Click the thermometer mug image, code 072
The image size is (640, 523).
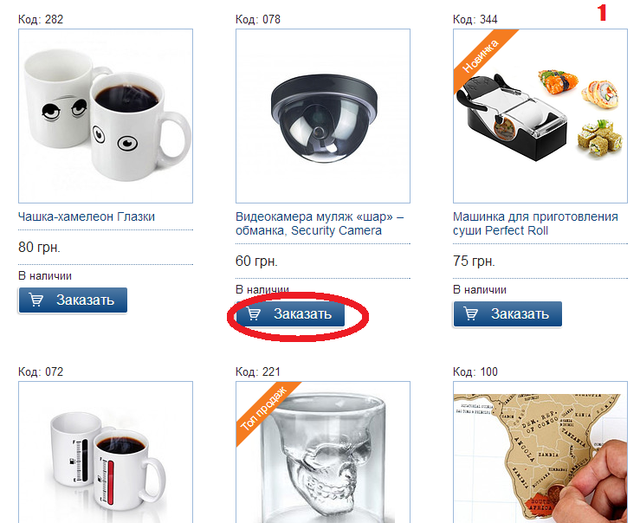coord(105,452)
